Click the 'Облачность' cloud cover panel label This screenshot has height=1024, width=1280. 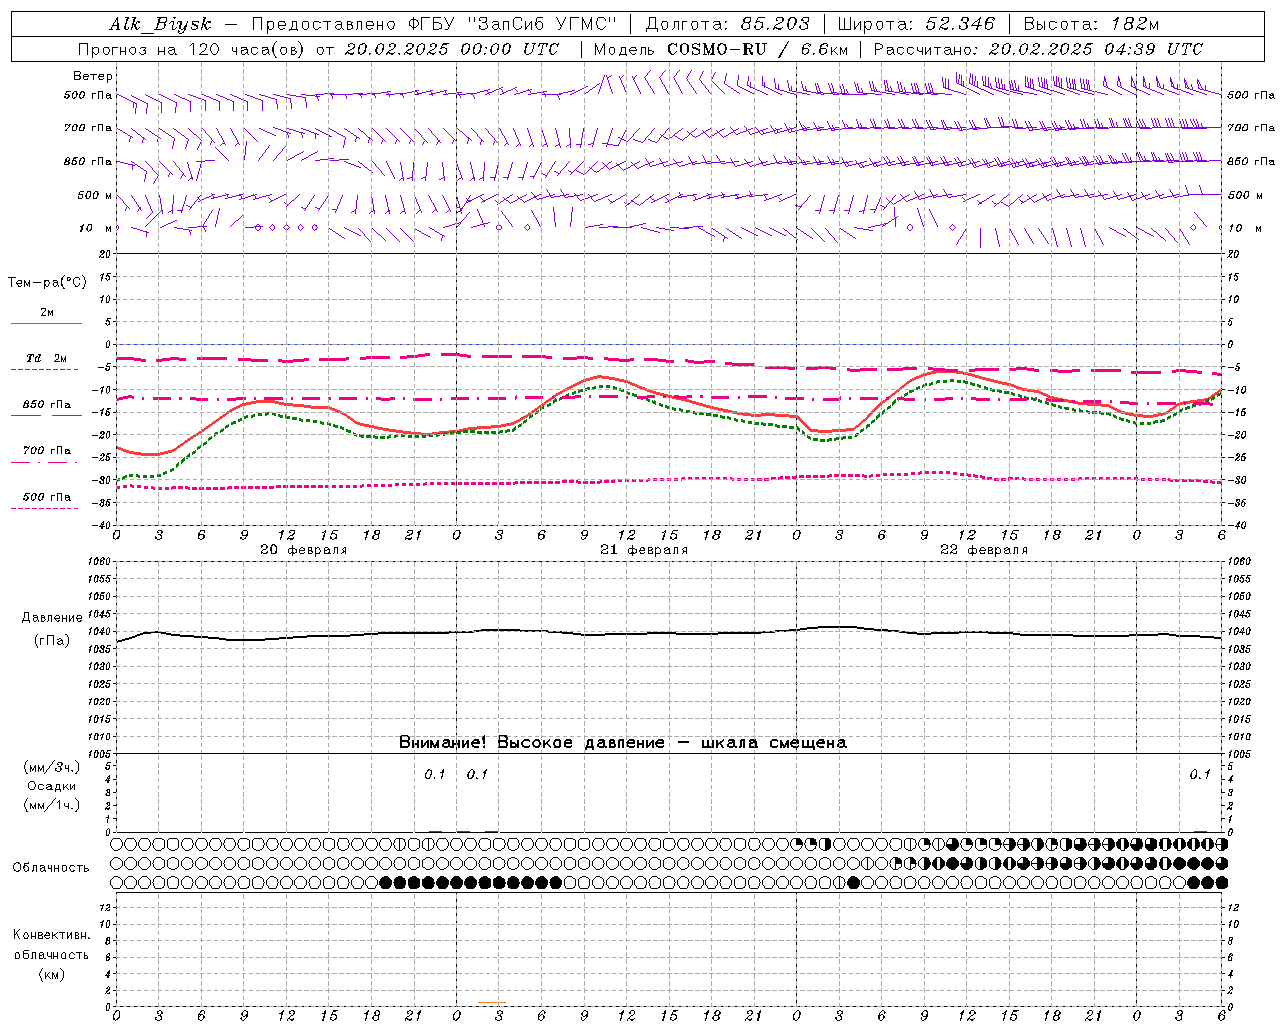pos(51,868)
